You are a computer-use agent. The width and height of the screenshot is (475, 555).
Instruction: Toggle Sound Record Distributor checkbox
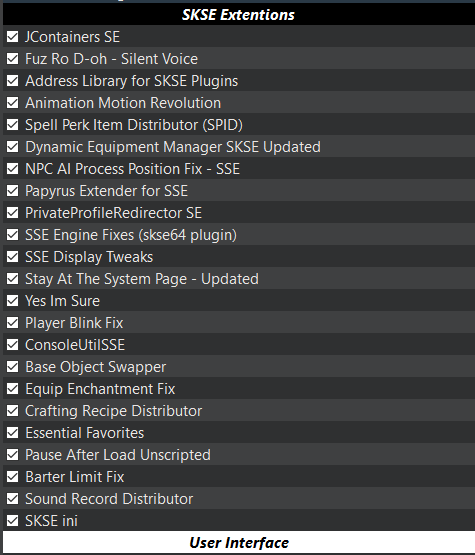click(13, 499)
